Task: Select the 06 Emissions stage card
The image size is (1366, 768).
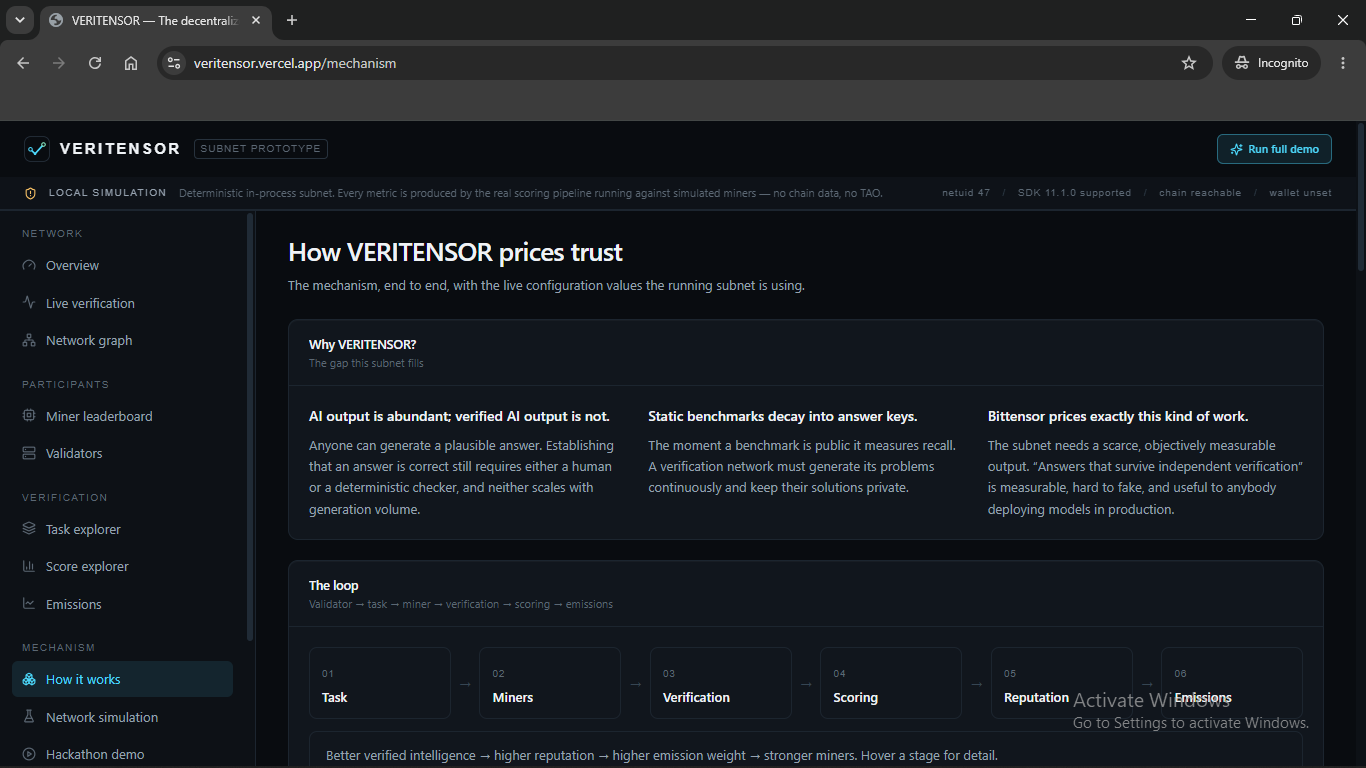Action: [1232, 683]
